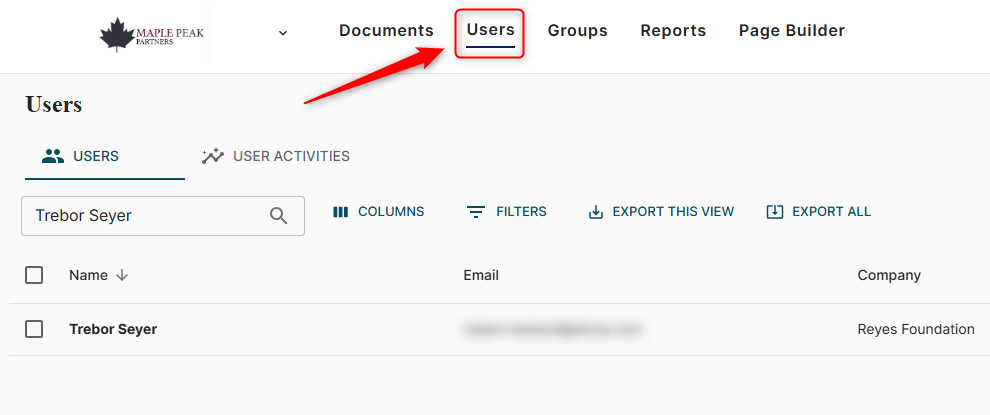Click the Email column header
Image resolution: width=990 pixels, height=415 pixels.
[x=481, y=275]
